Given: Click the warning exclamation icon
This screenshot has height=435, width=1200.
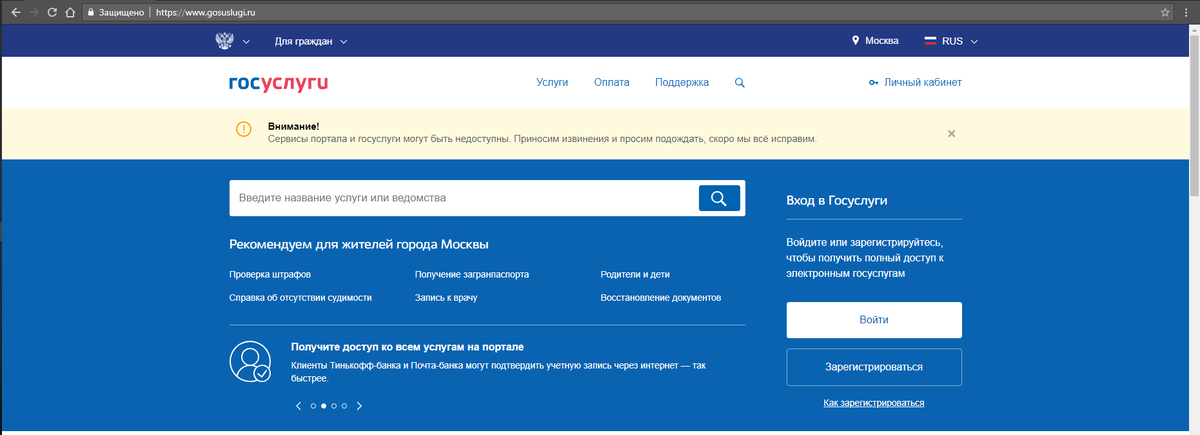Looking at the screenshot, I should 244,130.
